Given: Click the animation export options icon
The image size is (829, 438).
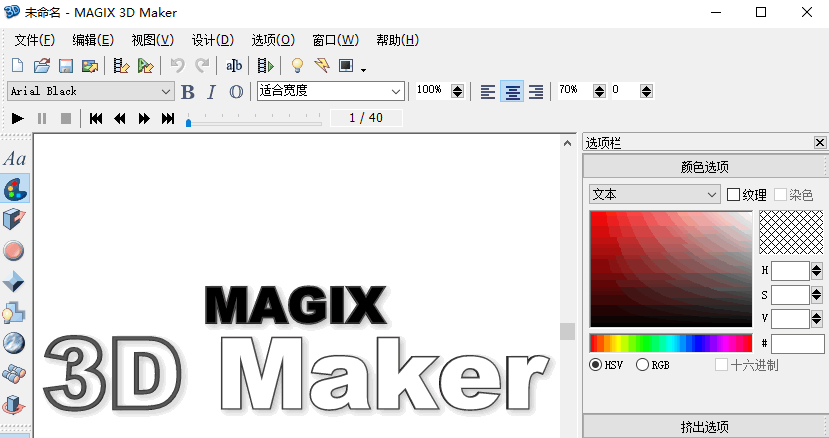Looking at the screenshot, I should tap(122, 66).
